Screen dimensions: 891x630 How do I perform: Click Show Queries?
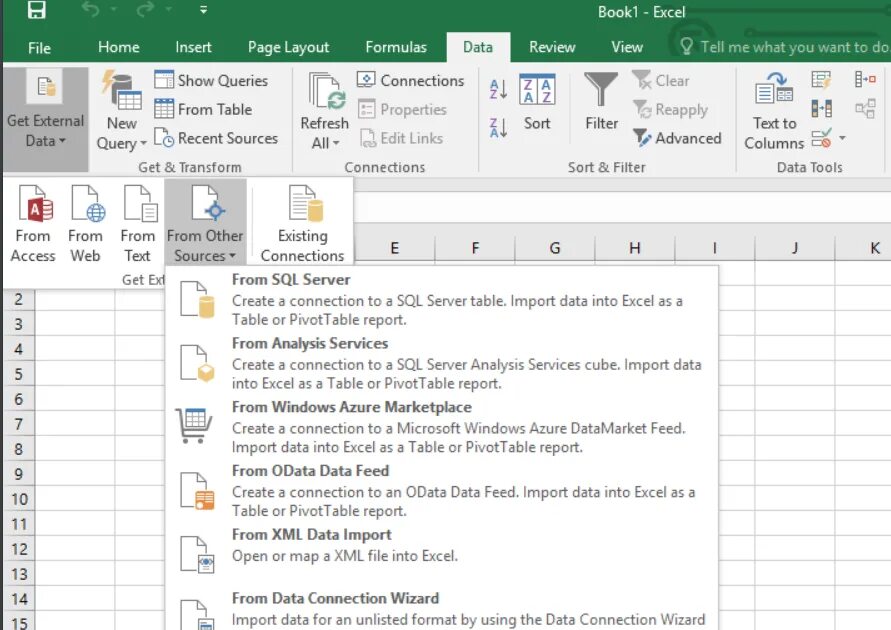[x=211, y=80]
